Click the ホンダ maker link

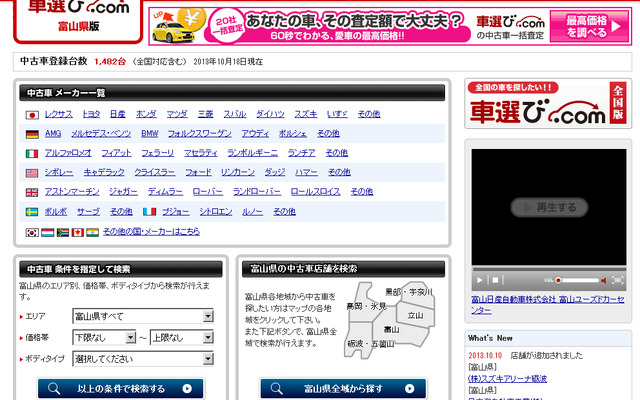click(146, 114)
